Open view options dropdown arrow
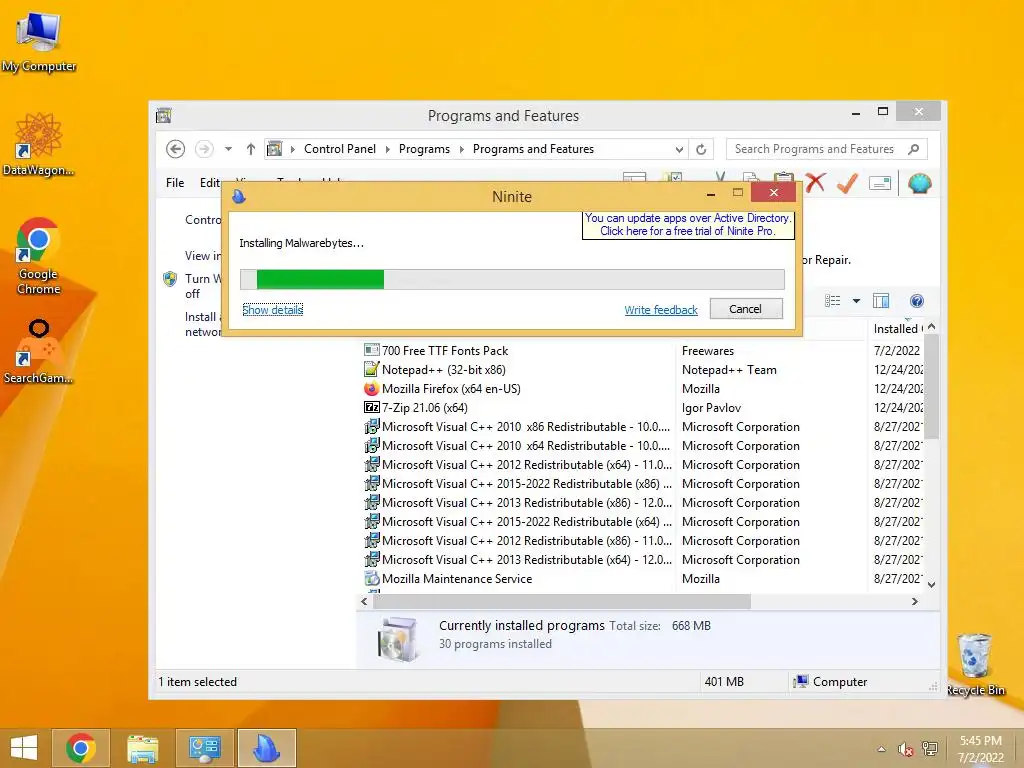 point(856,301)
